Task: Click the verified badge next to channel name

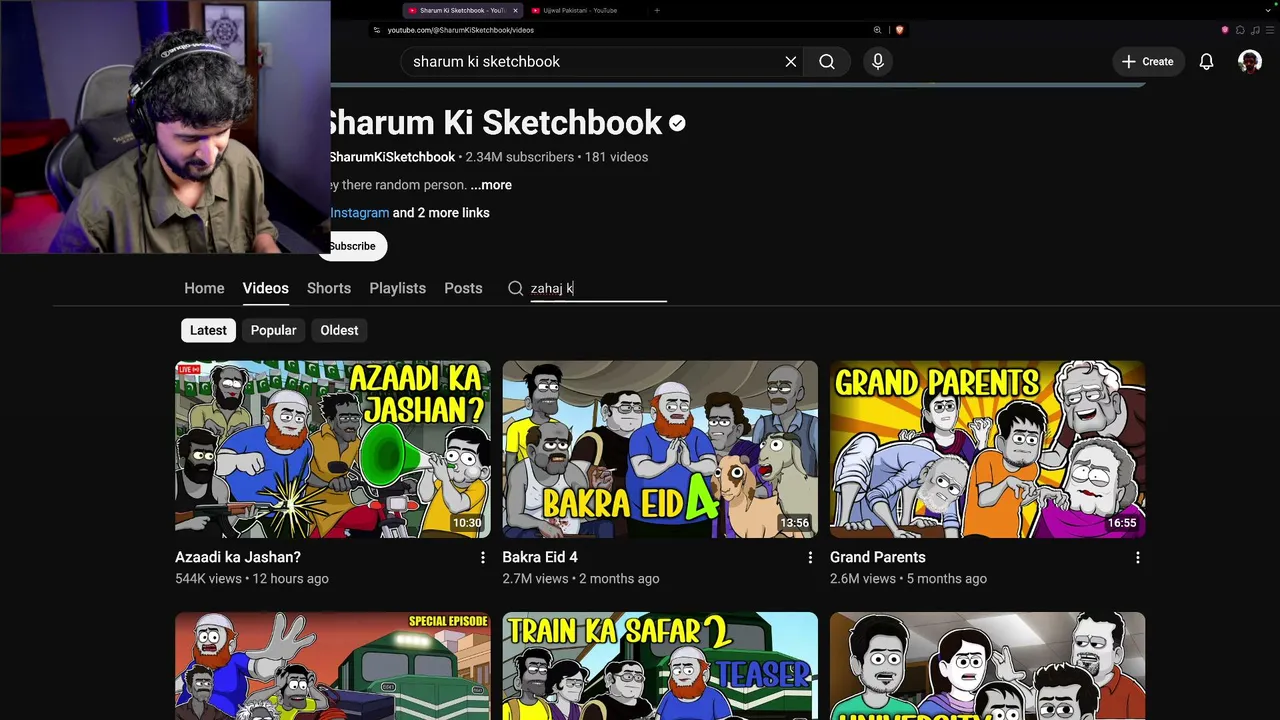Action: coord(677,123)
